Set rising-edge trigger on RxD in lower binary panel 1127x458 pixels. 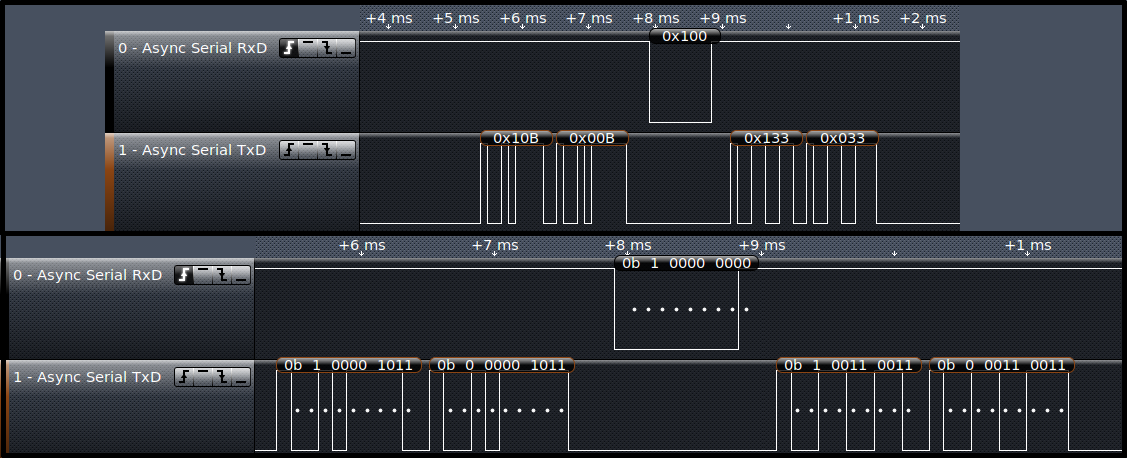pyautogui.click(x=184, y=275)
